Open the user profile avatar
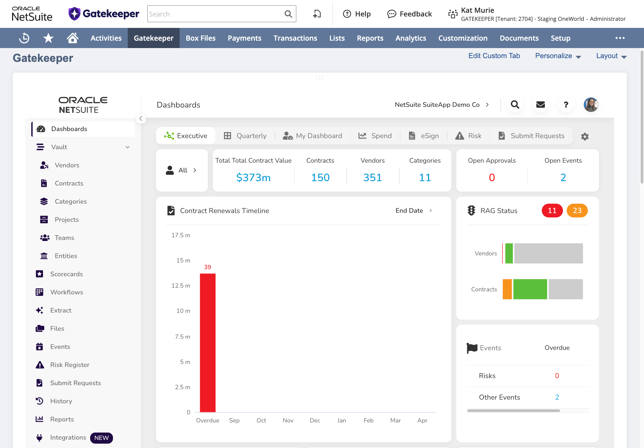This screenshot has width=644, height=448. [x=591, y=105]
